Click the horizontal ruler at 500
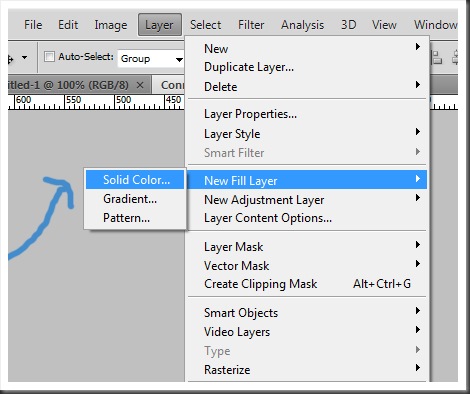470x394 pixels. (124, 100)
